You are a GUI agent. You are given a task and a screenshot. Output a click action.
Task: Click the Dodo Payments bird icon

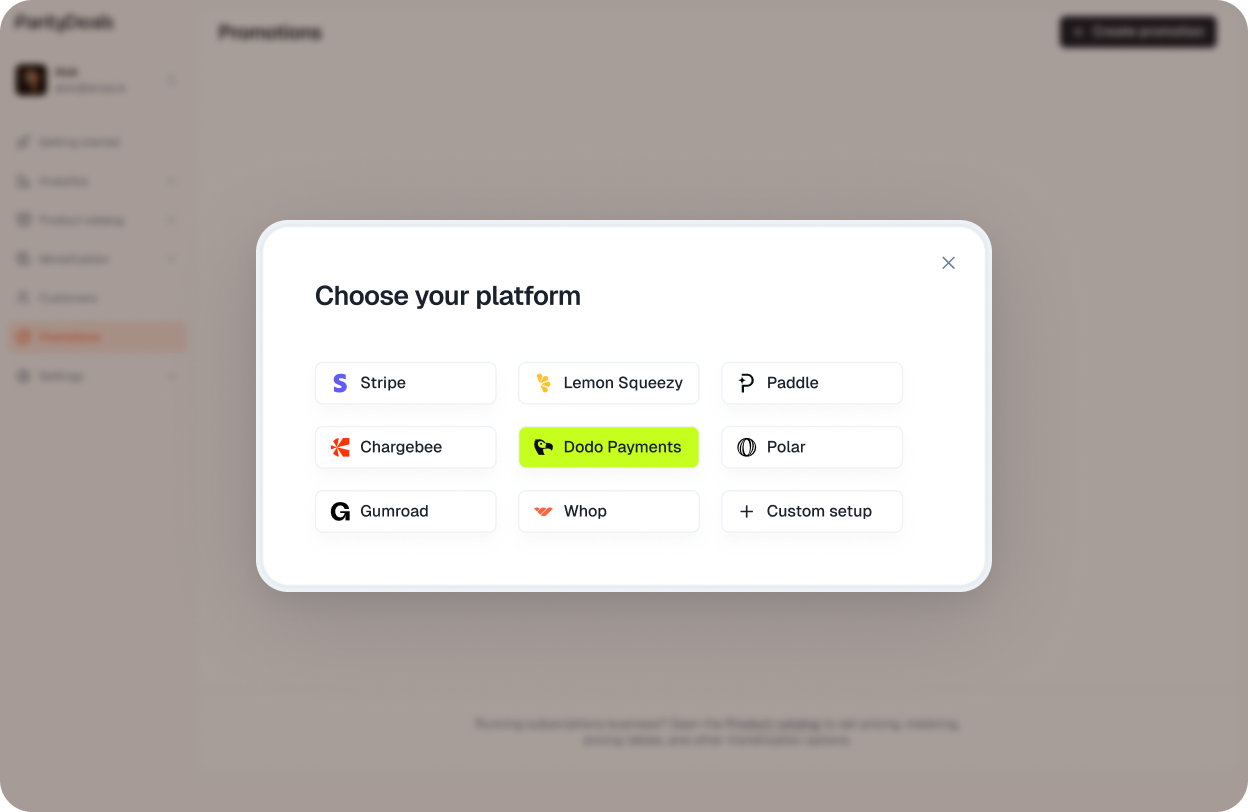[543, 447]
